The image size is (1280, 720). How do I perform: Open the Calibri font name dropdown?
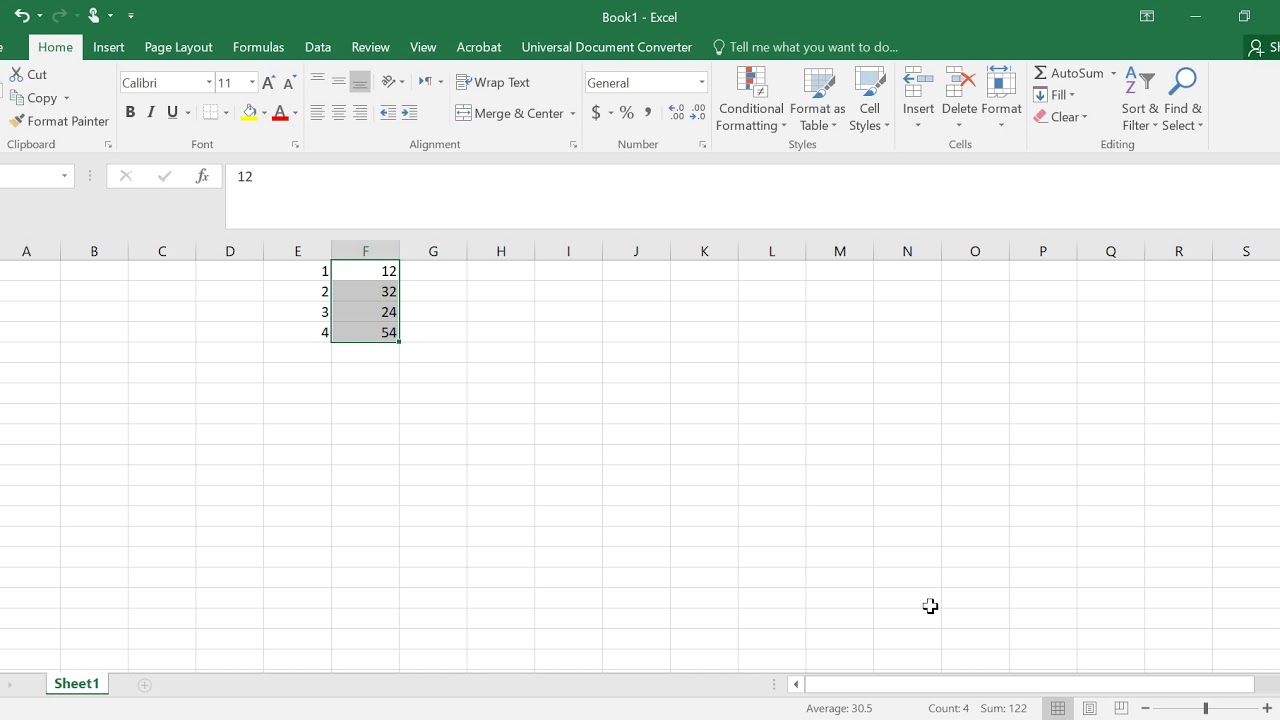point(209,82)
